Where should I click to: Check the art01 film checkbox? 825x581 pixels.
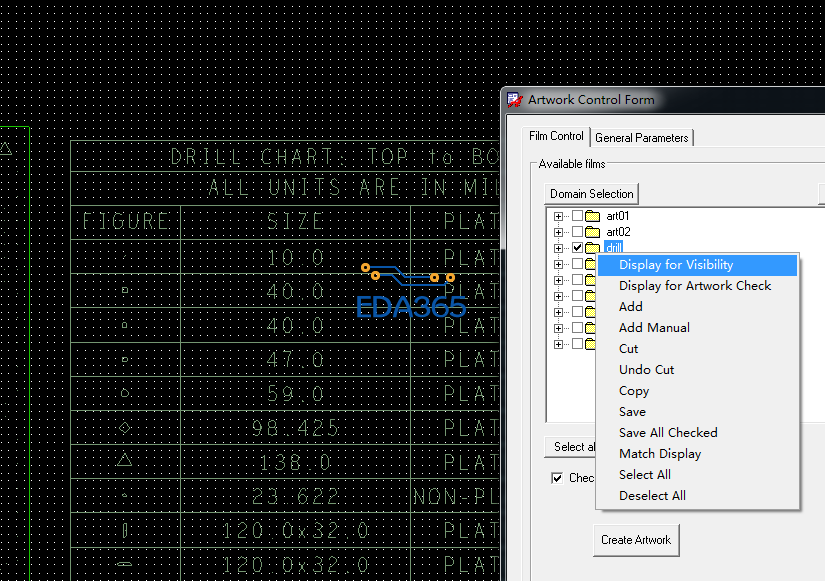click(x=577, y=216)
